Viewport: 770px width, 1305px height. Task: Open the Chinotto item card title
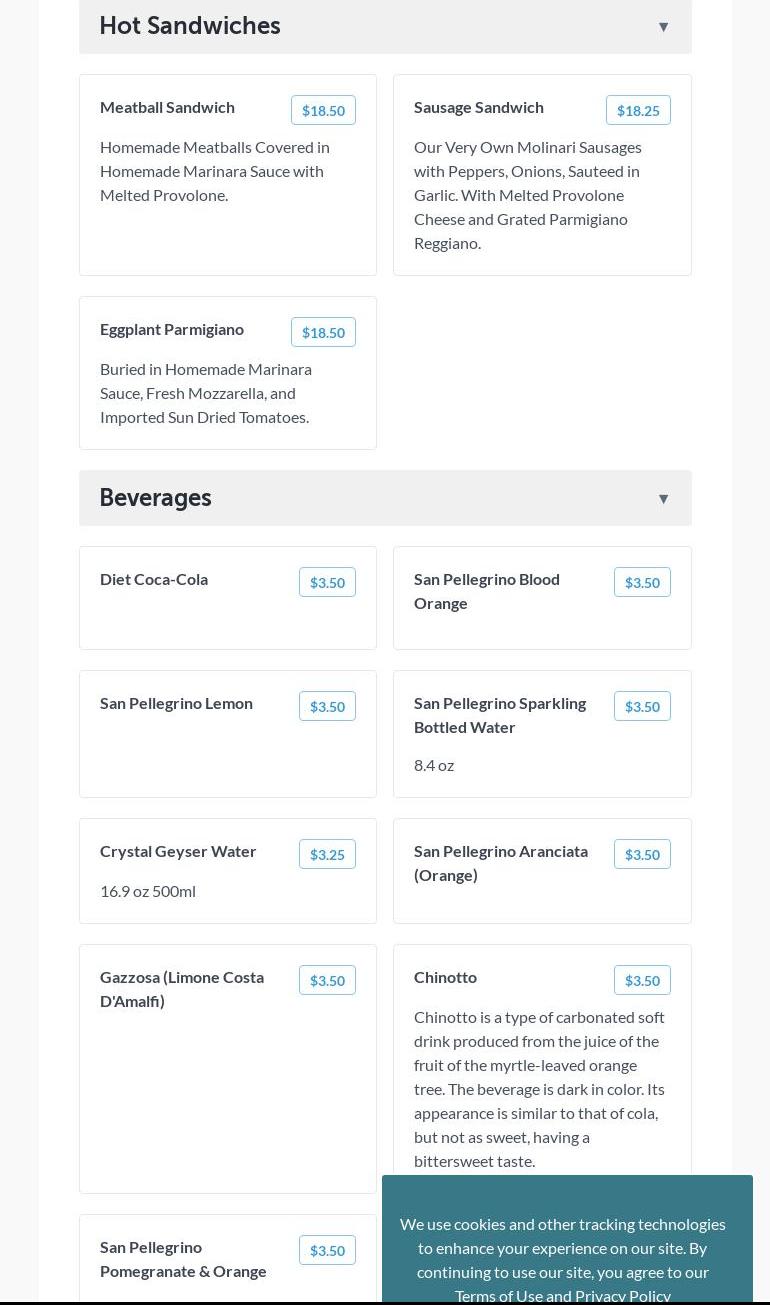(x=445, y=977)
